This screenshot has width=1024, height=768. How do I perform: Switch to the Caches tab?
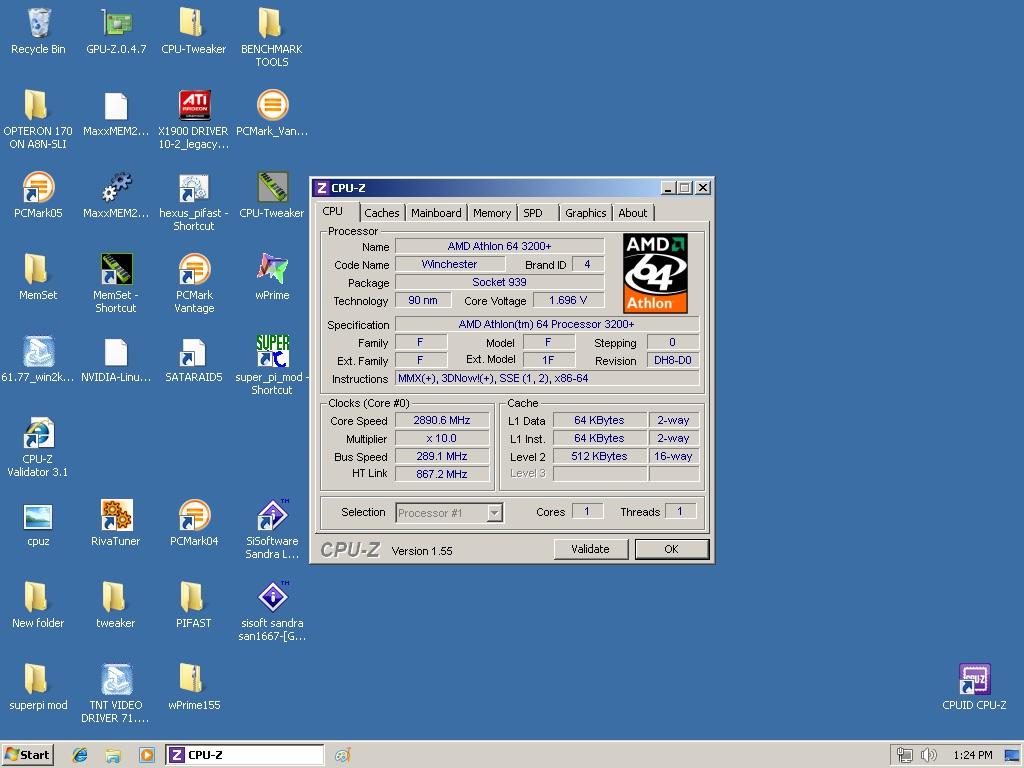381,213
